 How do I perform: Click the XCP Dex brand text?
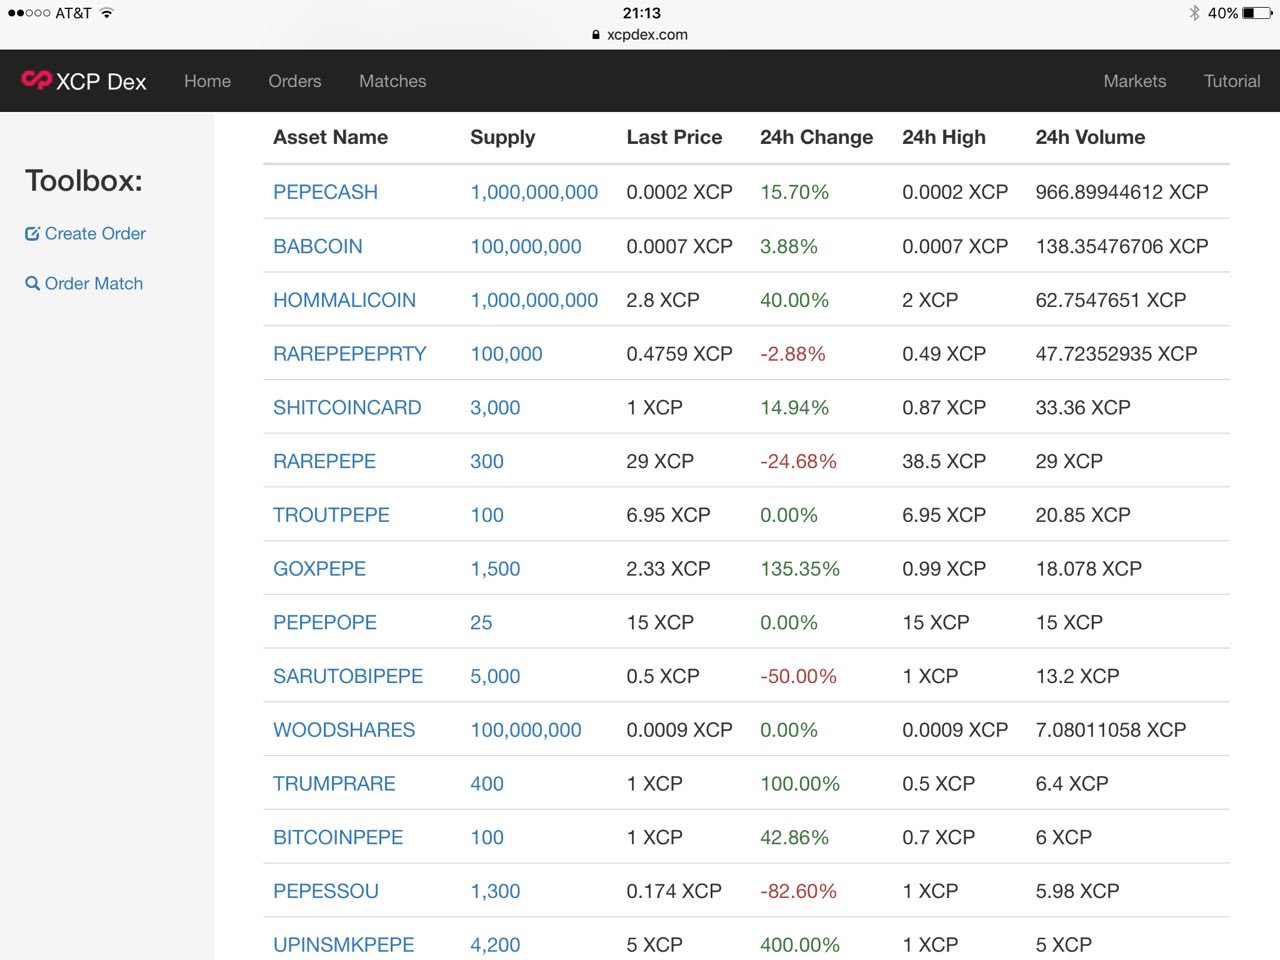pyautogui.click(x=101, y=82)
